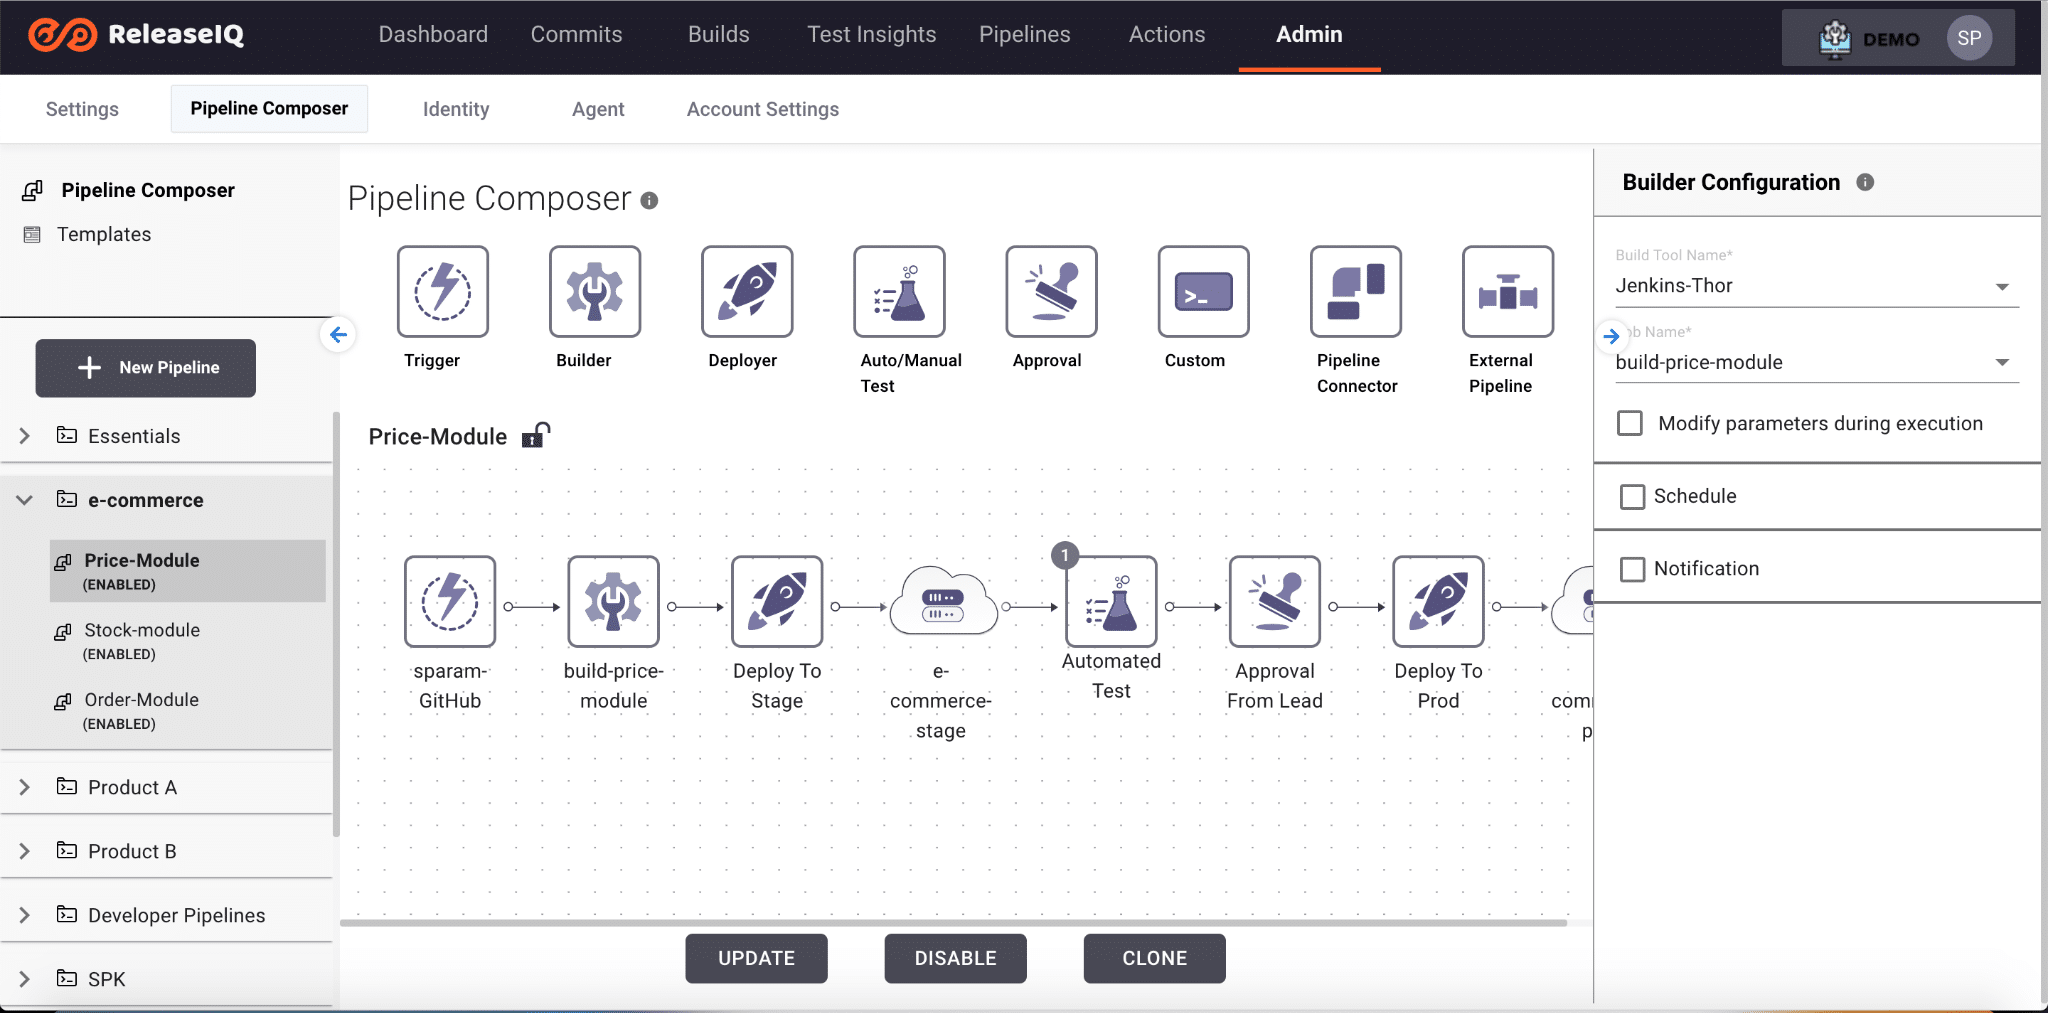This screenshot has height=1013, width=2048.
Task: Select the Price-Module pipeline in sidebar
Action: [188, 571]
